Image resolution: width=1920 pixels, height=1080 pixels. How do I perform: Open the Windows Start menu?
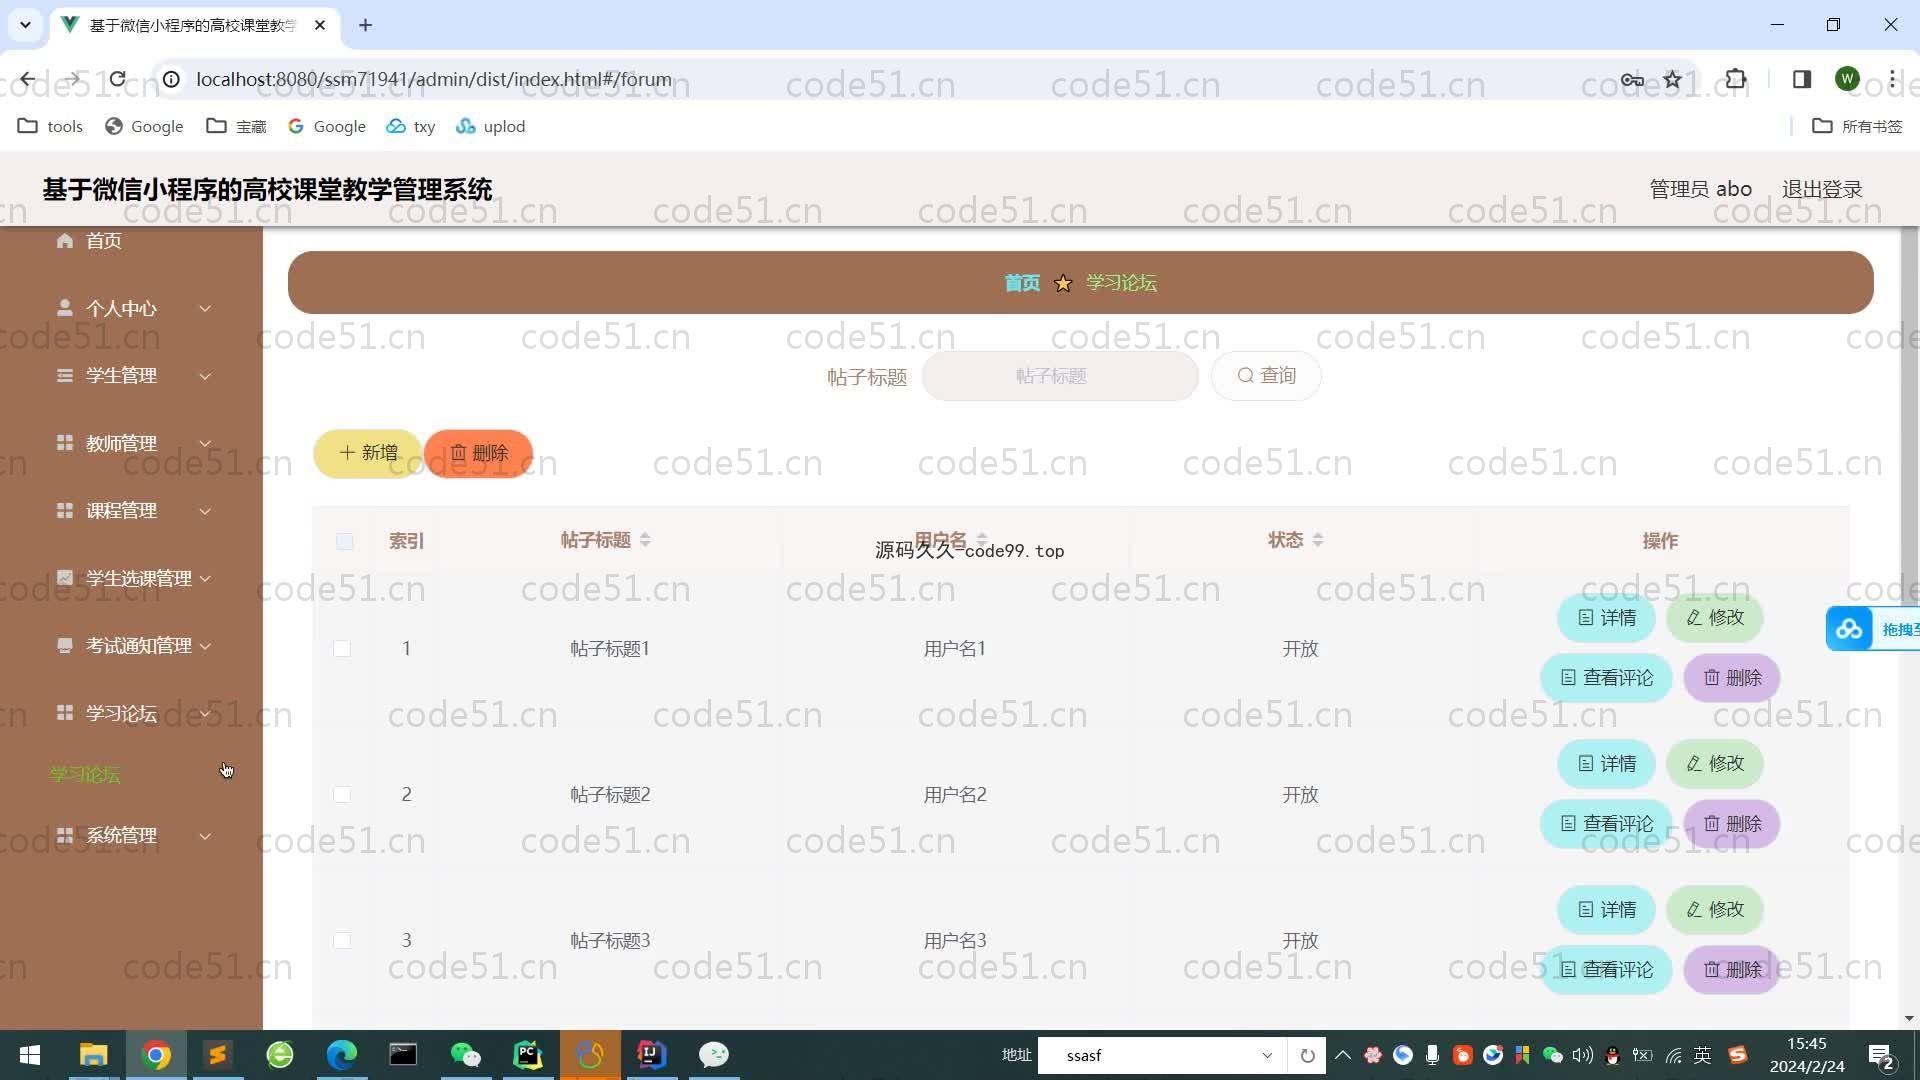(x=30, y=1055)
